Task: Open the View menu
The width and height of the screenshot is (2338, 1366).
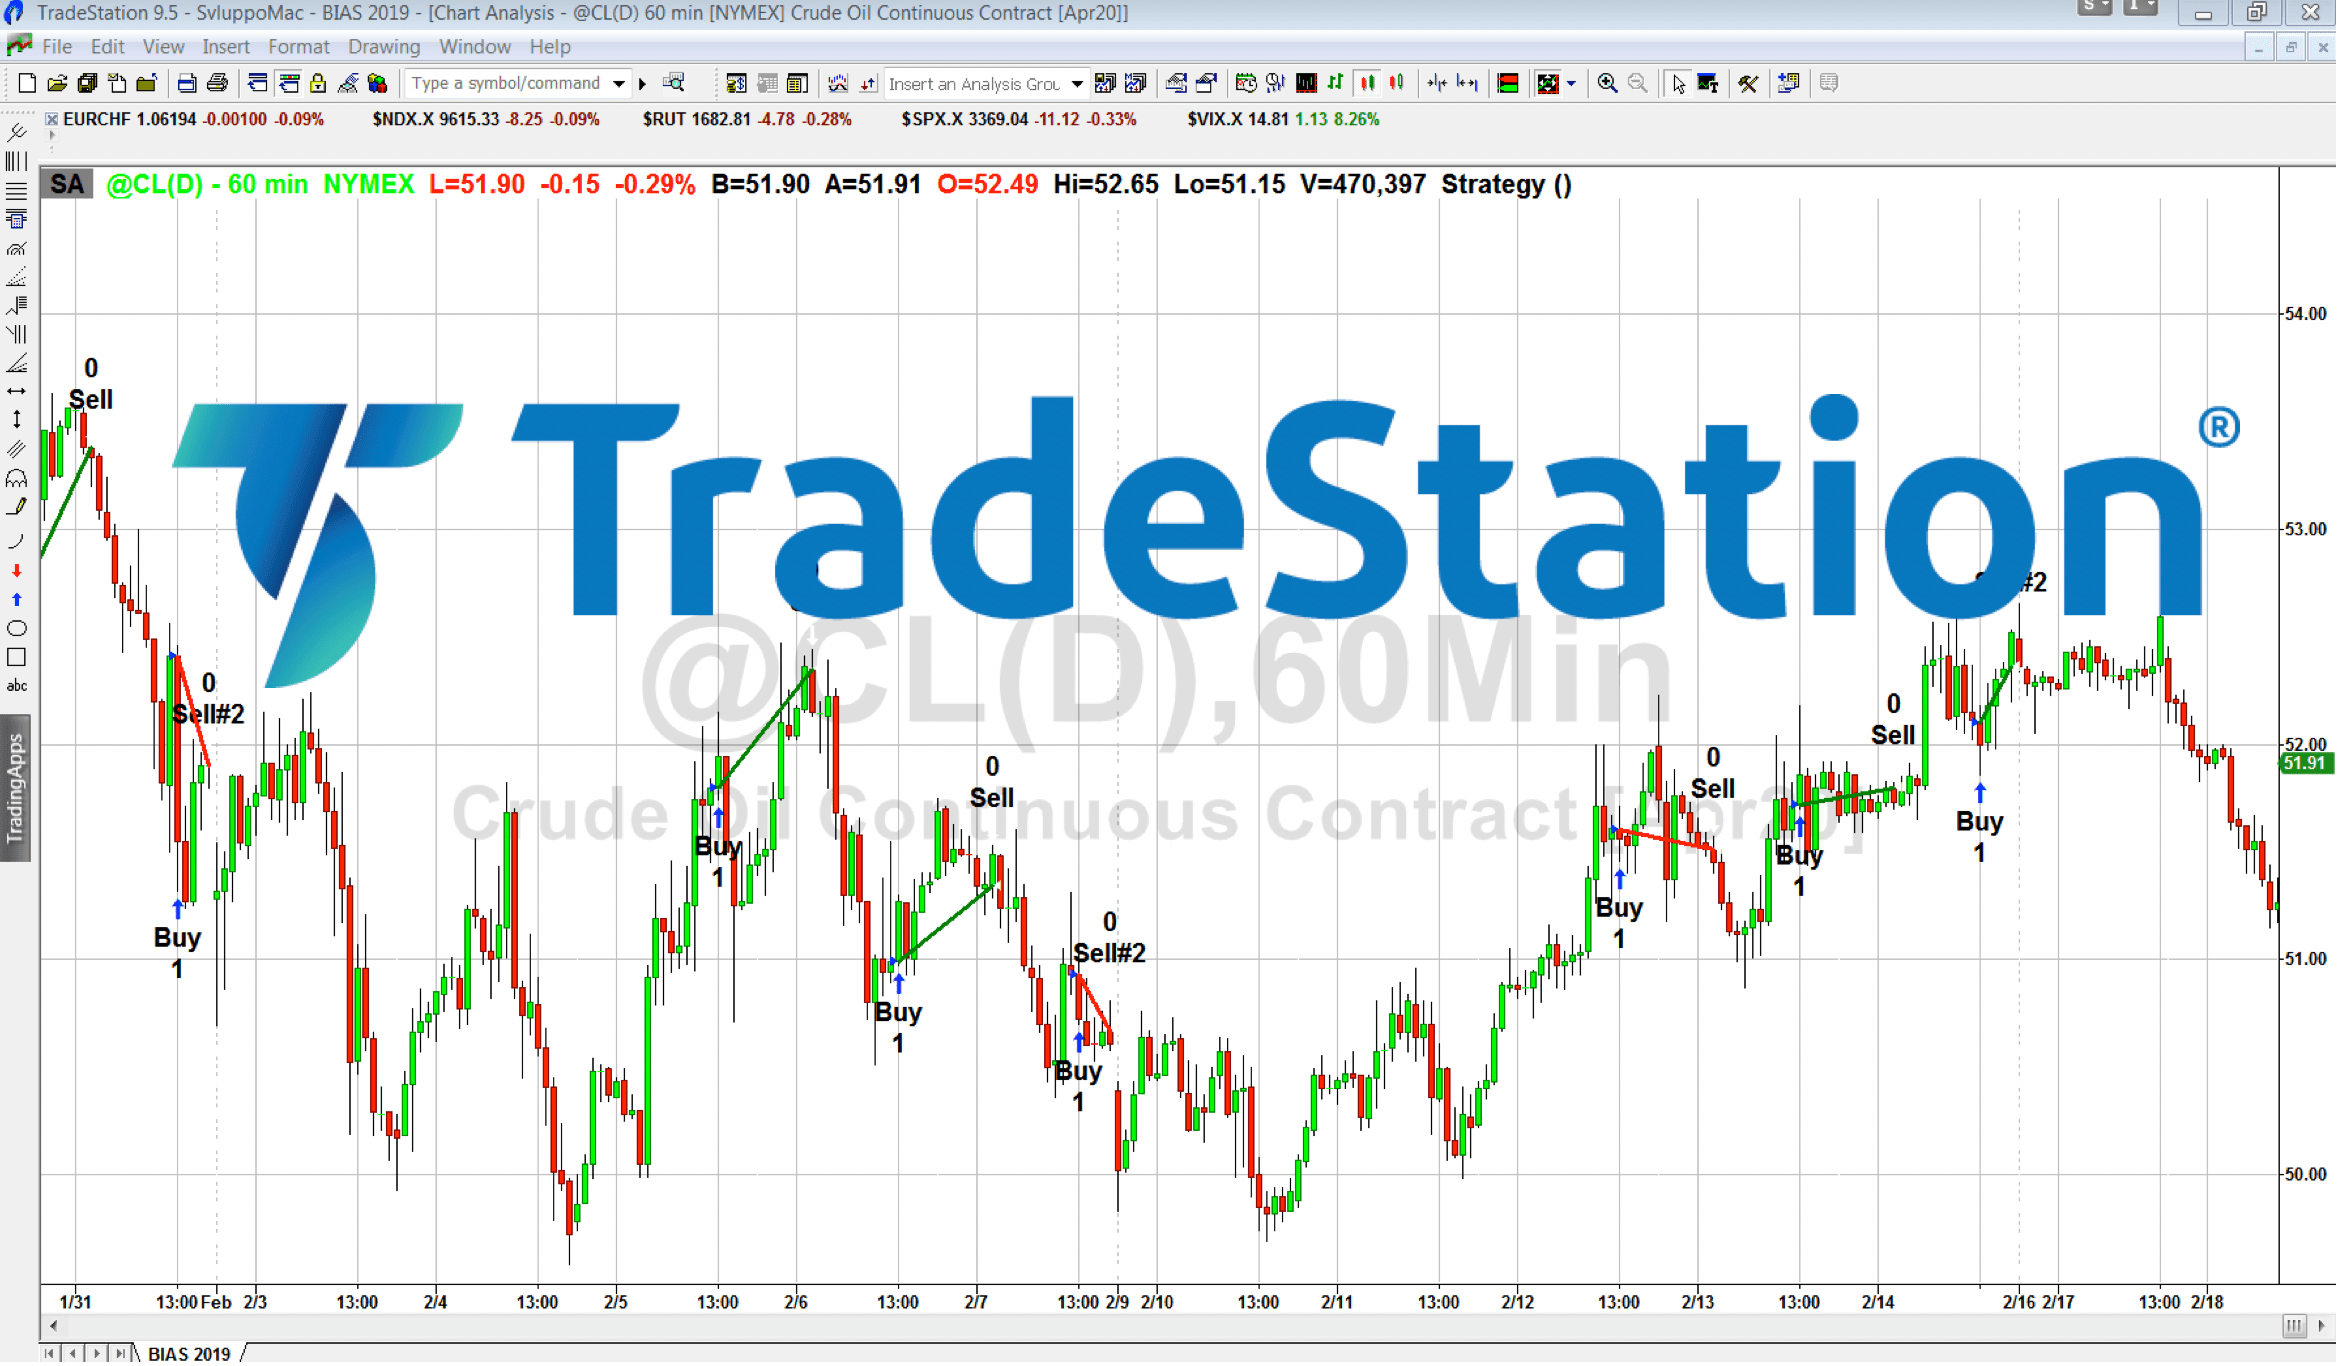Action: click(163, 47)
